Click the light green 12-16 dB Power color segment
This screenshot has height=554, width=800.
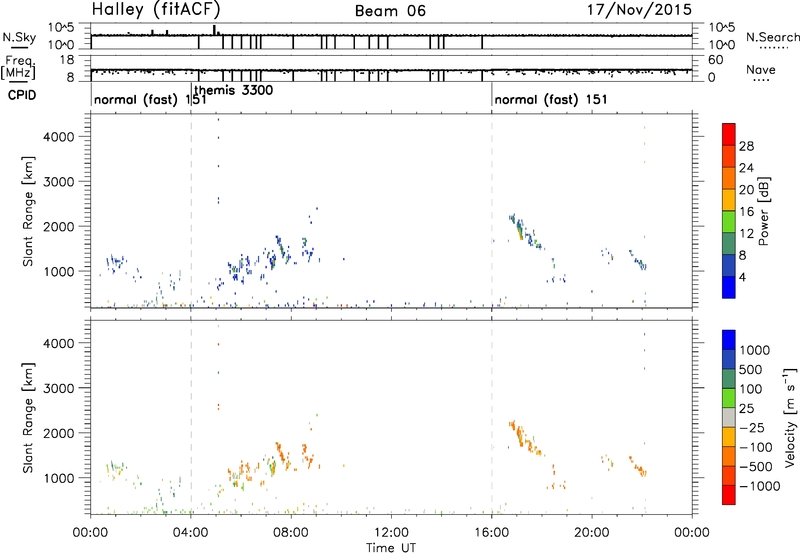click(x=729, y=221)
